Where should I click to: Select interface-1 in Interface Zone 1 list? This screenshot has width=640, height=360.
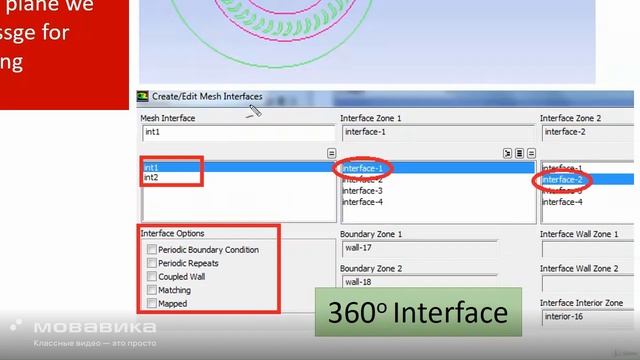438,168
